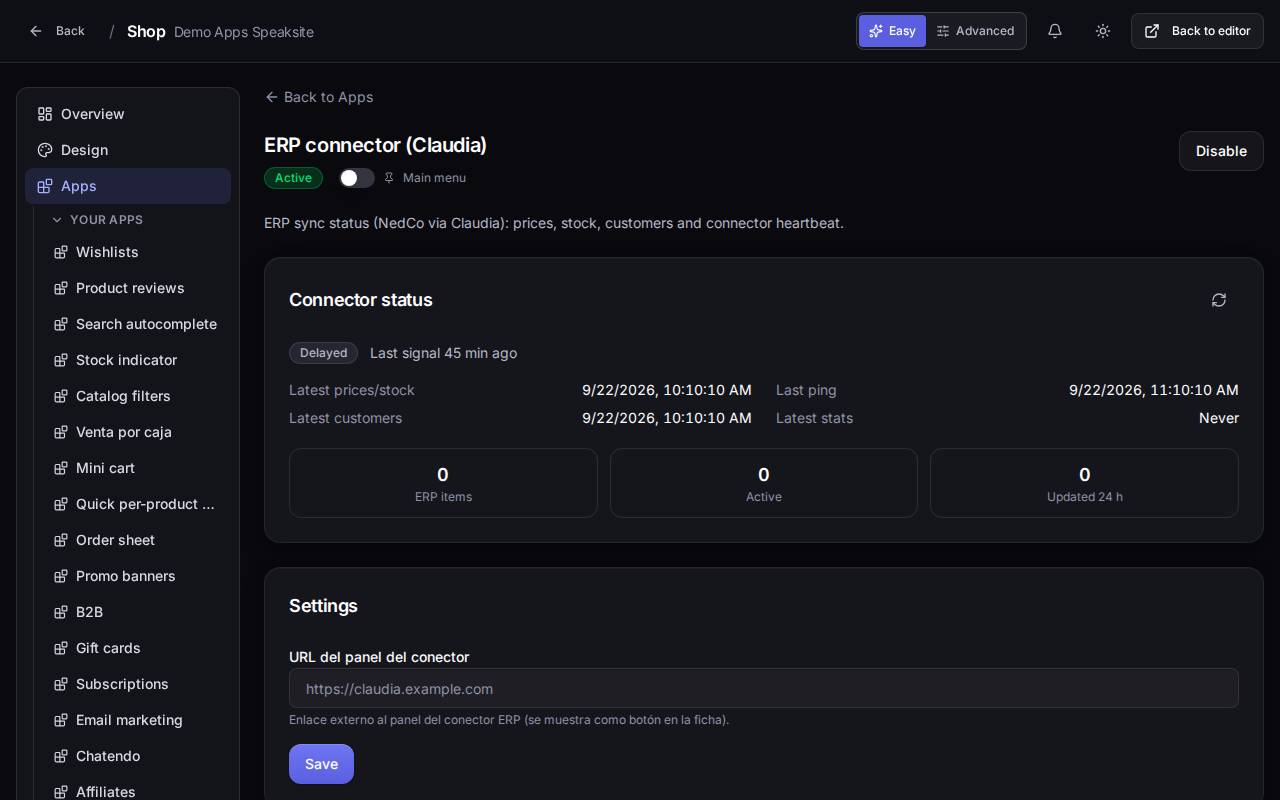The width and height of the screenshot is (1280, 800).
Task: Open the Gift cards app
Action: click(136, 648)
